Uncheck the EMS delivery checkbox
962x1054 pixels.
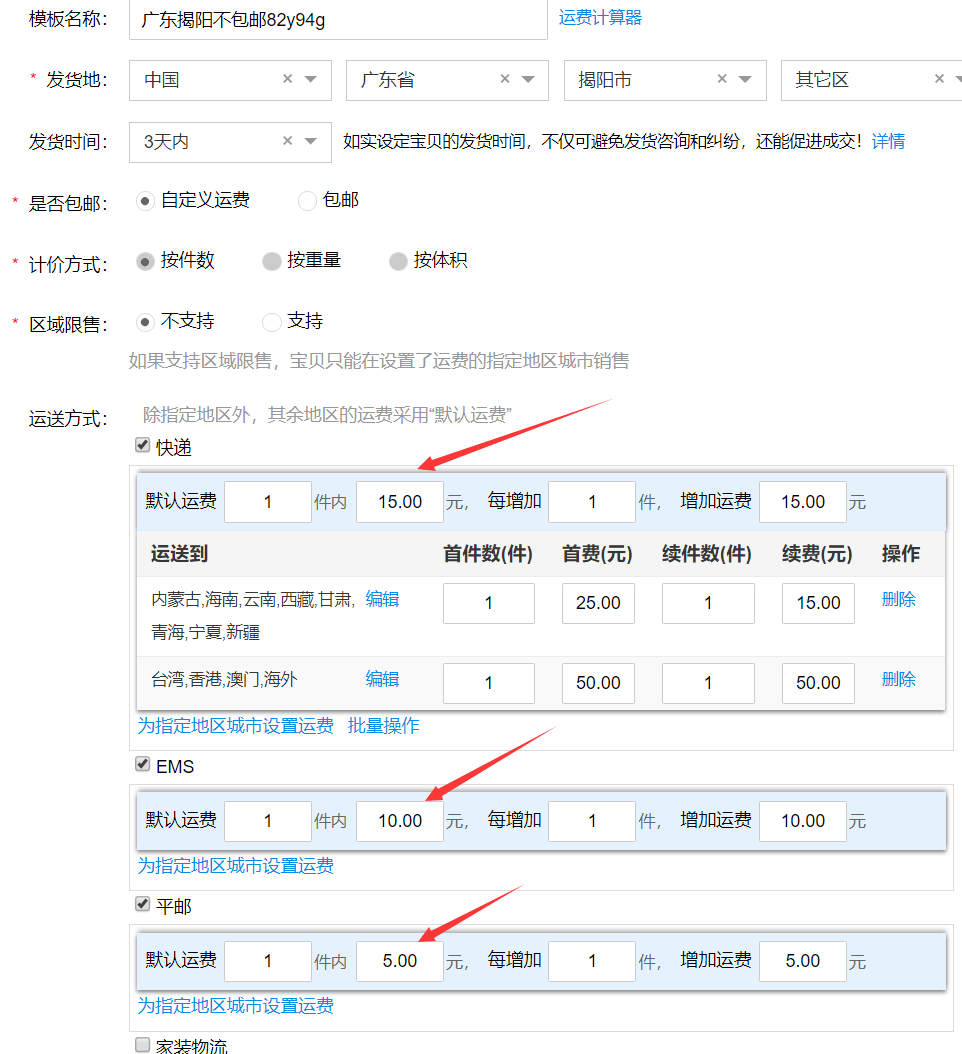click(x=143, y=765)
